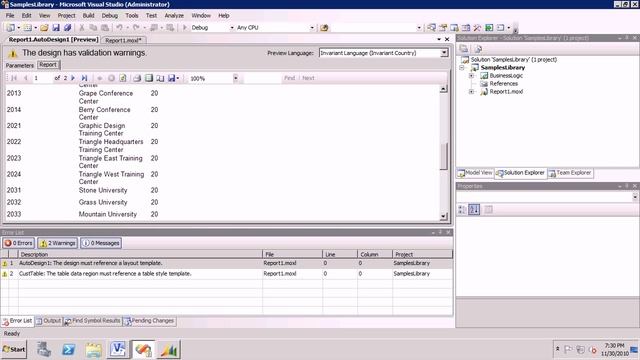
Task: Click the current page number field
Action: [42, 78]
